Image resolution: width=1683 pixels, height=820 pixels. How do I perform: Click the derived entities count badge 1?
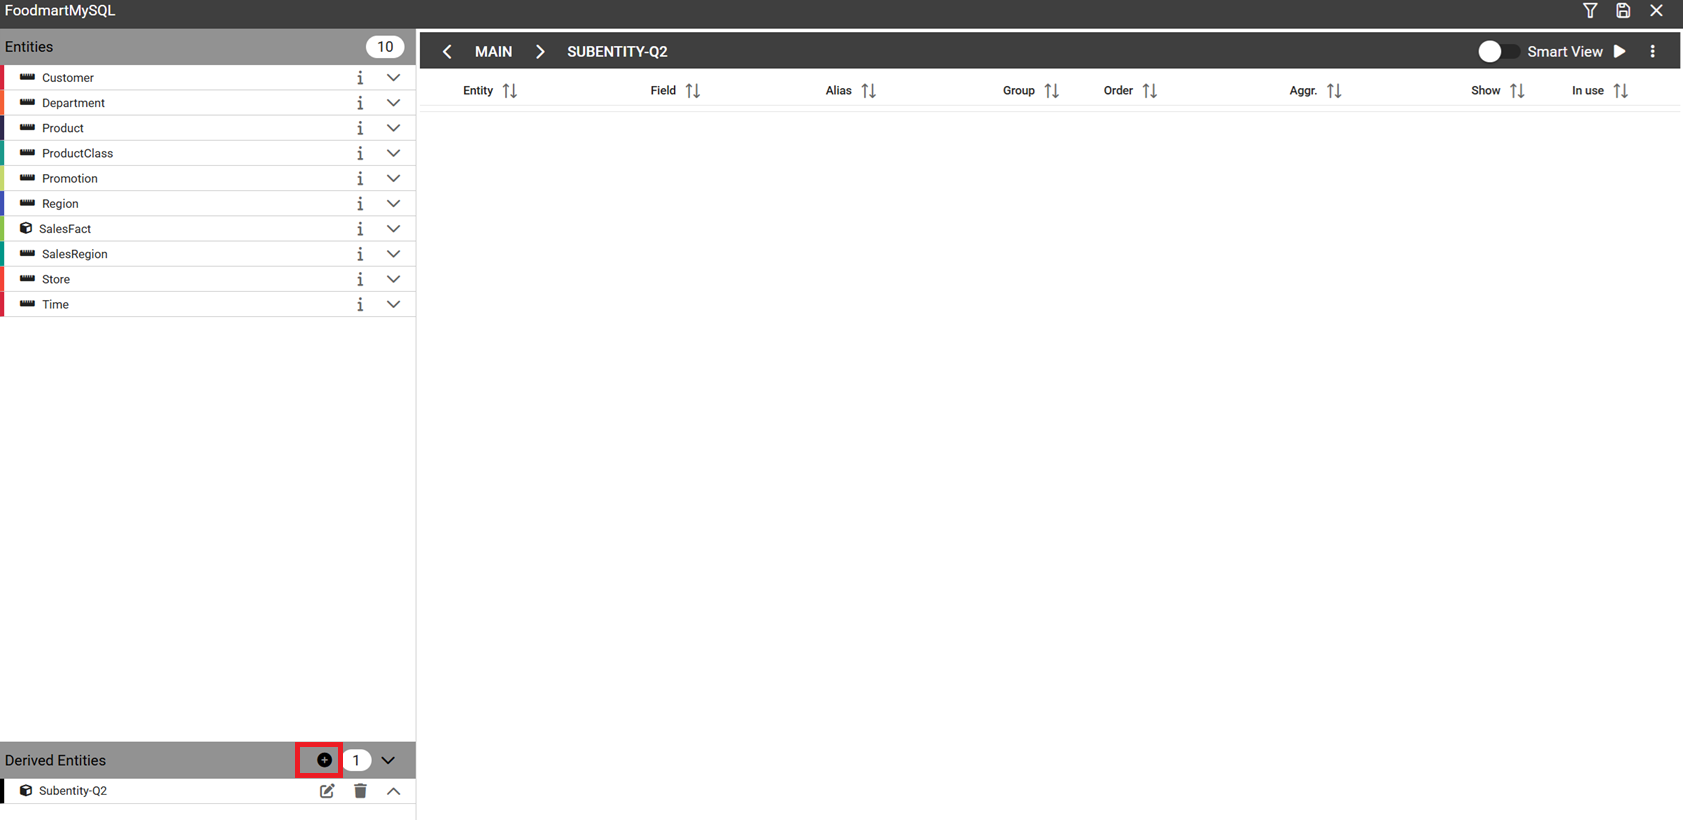pyautogui.click(x=356, y=760)
